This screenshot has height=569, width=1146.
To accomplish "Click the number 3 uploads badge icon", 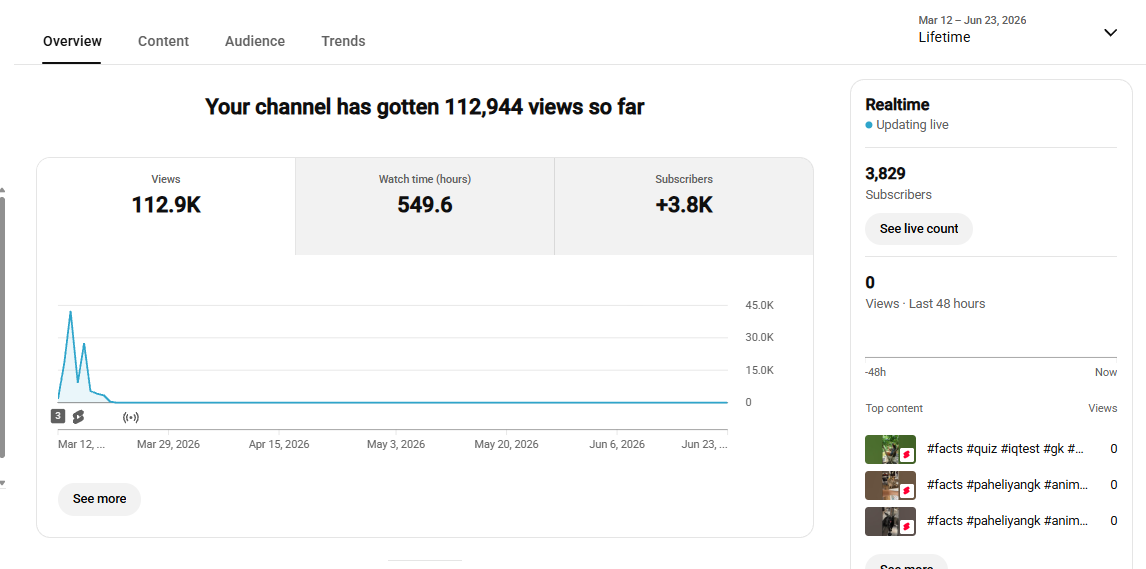I will pyautogui.click(x=58, y=416).
